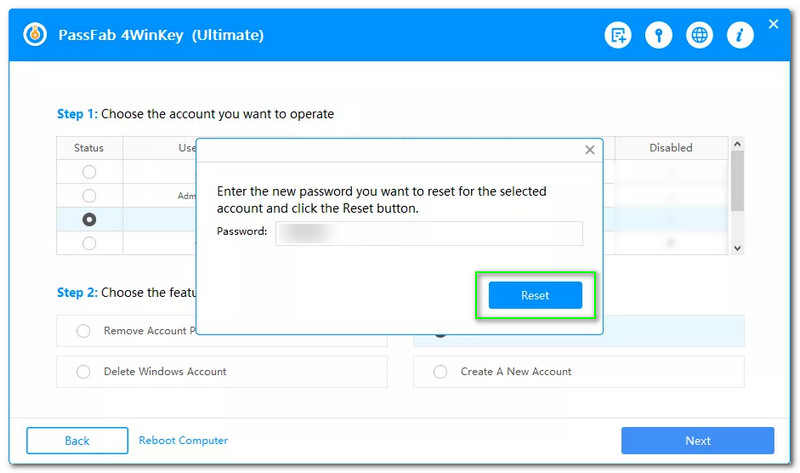Viewport: 800px width, 473px height.
Task: Select the Delete Windows Account radio
Action: click(83, 372)
